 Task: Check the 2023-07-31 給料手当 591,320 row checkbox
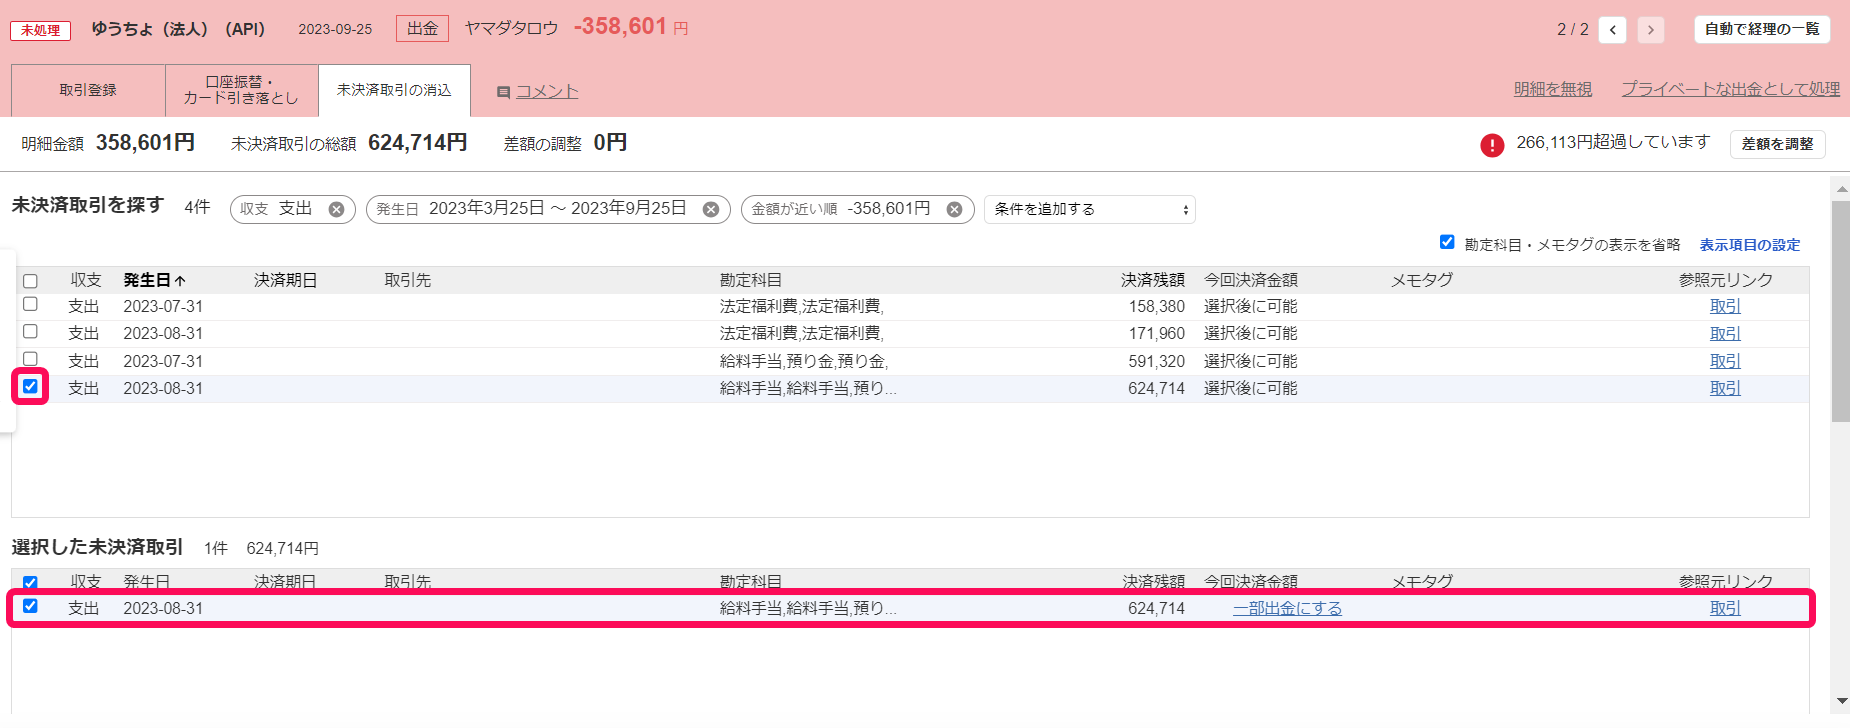pyautogui.click(x=30, y=359)
